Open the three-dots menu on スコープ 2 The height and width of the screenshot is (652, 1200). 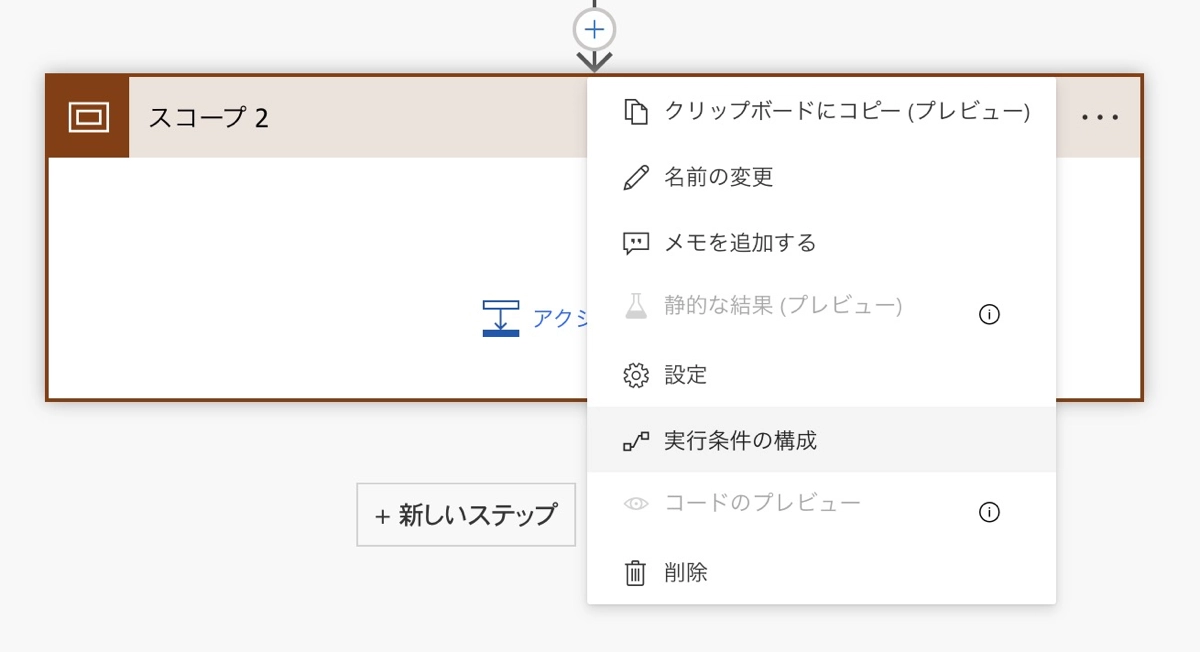[x=1100, y=117]
